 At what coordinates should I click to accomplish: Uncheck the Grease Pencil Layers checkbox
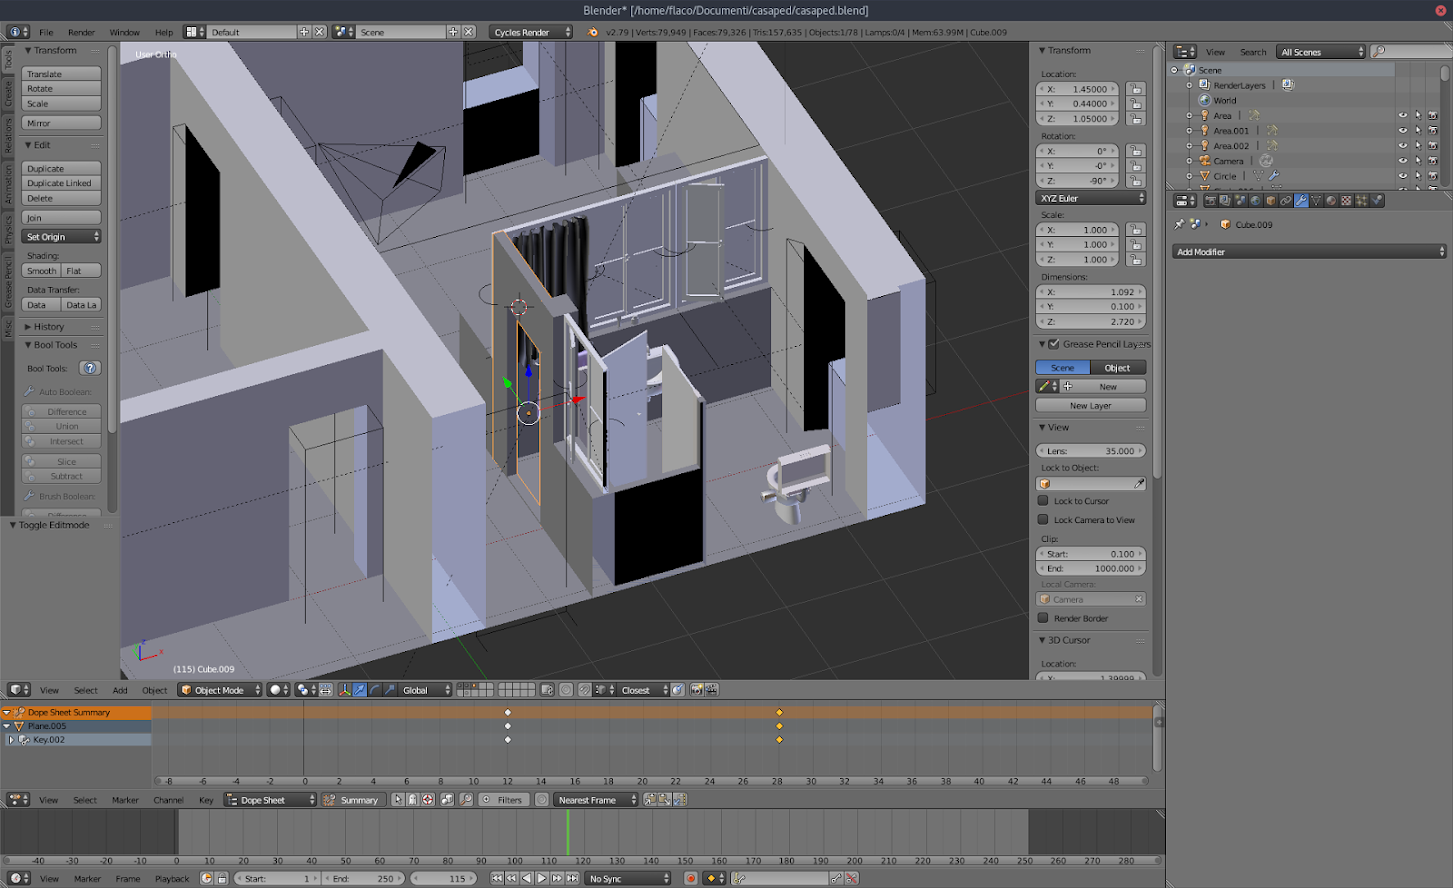pyautogui.click(x=1054, y=344)
